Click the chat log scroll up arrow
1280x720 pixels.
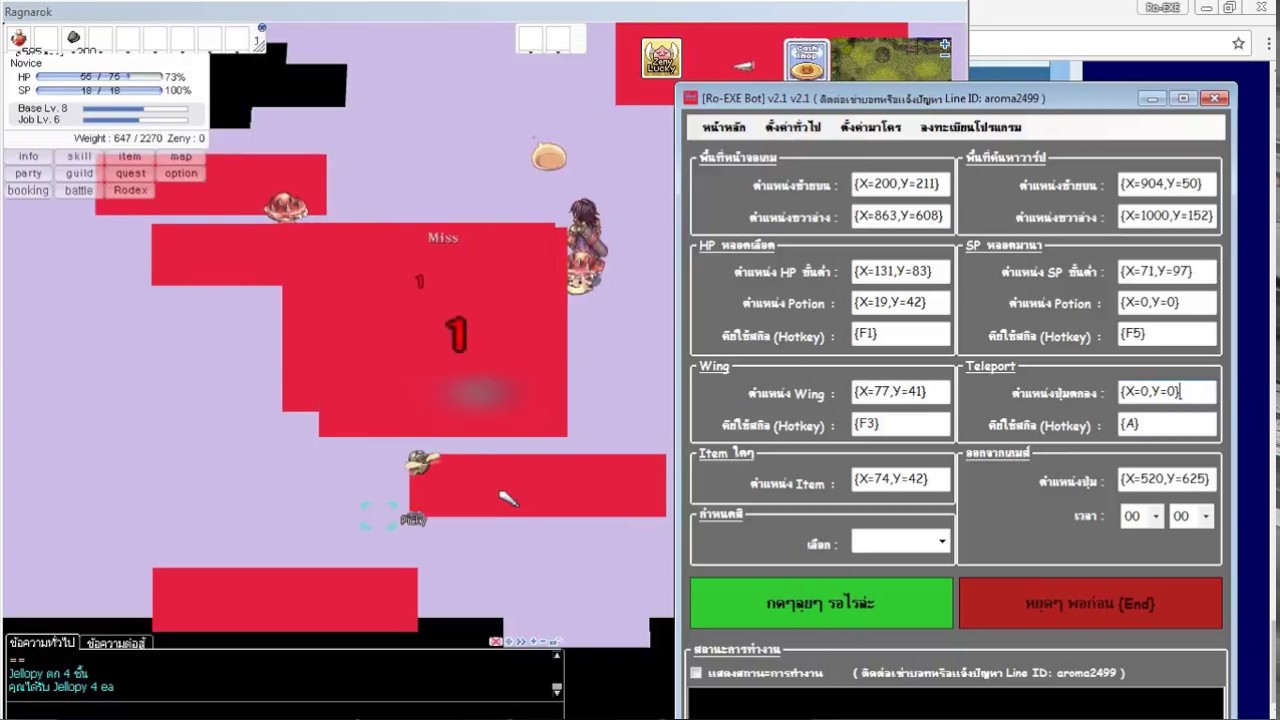coord(557,656)
